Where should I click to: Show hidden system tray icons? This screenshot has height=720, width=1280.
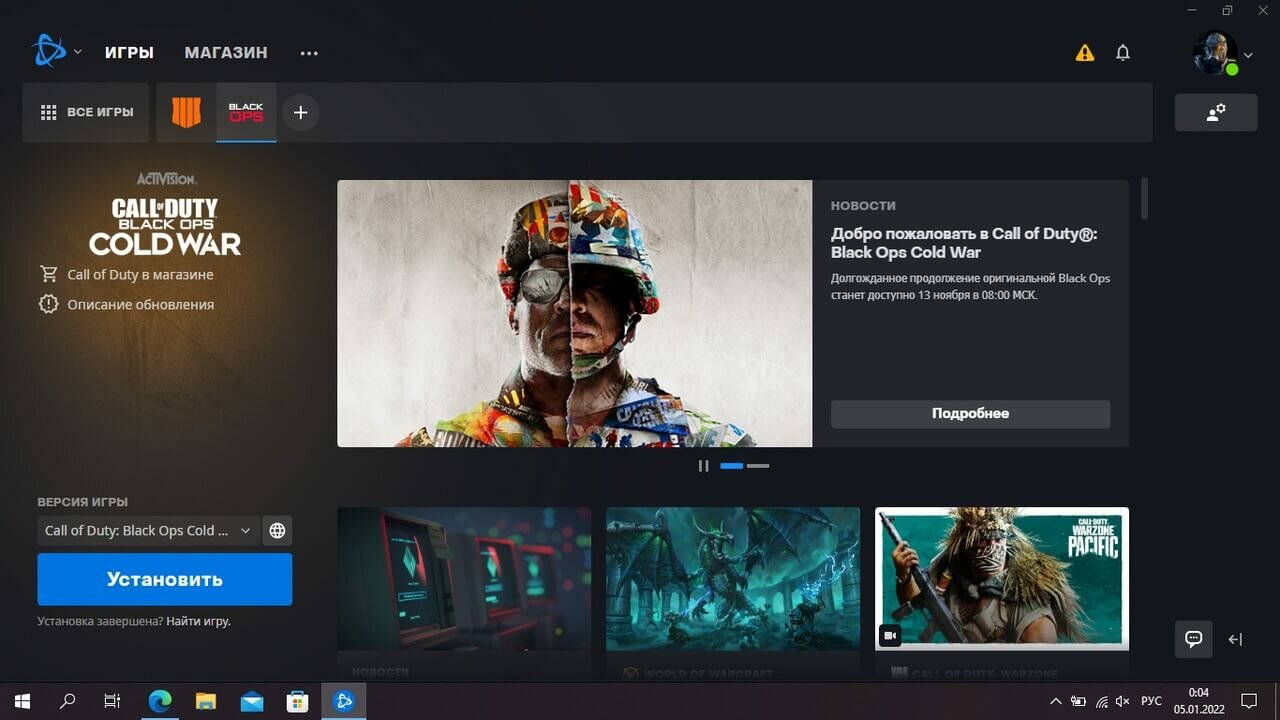1055,701
